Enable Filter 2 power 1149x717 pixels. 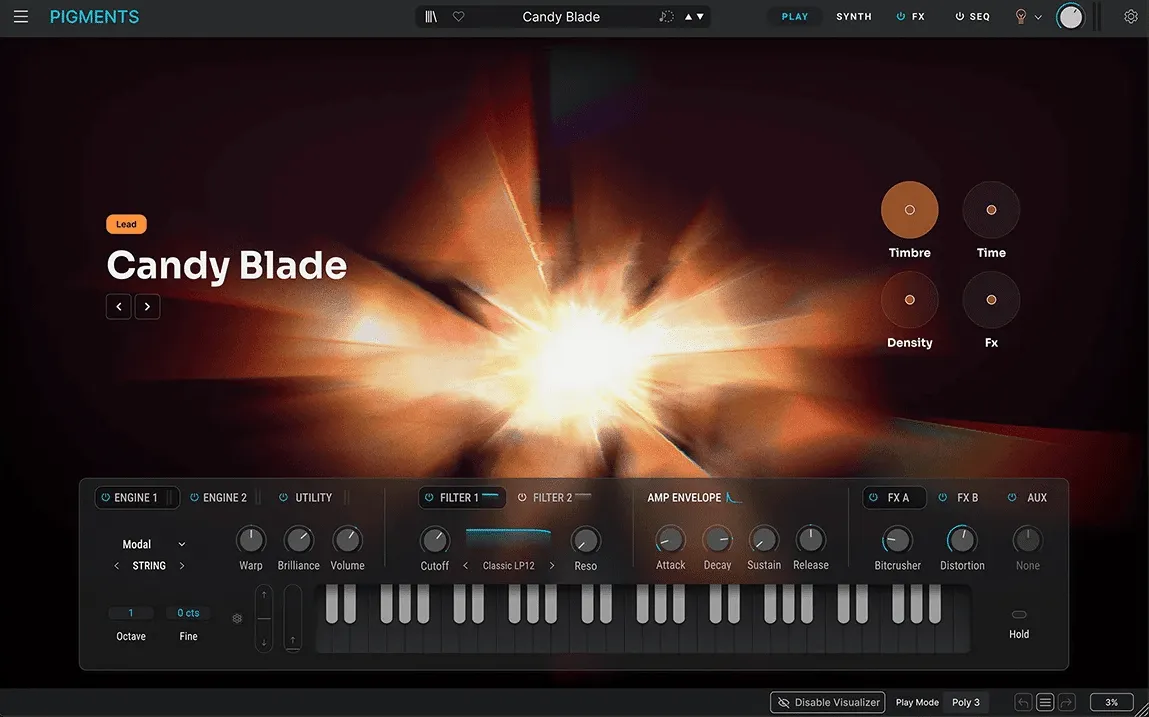[522, 498]
